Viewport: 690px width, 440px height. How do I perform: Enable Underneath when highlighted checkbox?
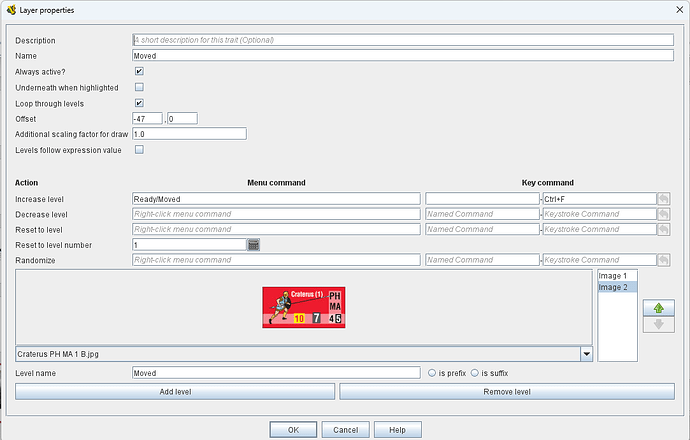[x=139, y=87]
